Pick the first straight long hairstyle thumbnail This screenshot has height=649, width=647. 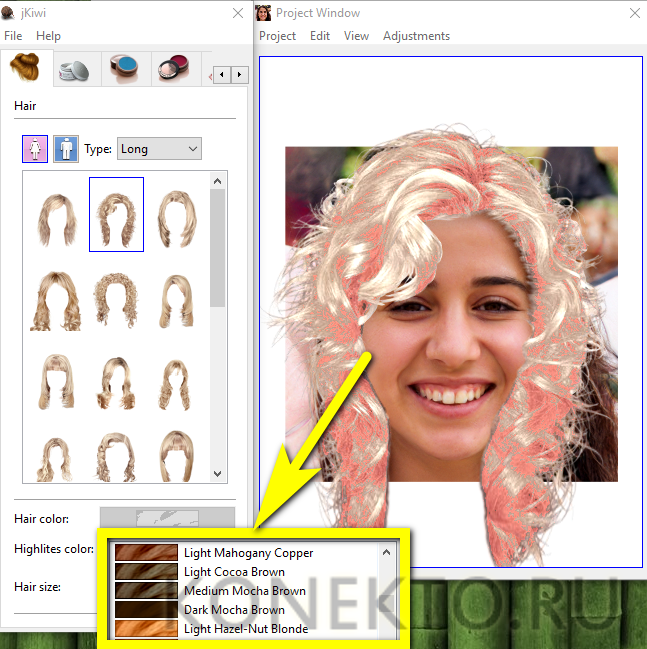(56, 214)
